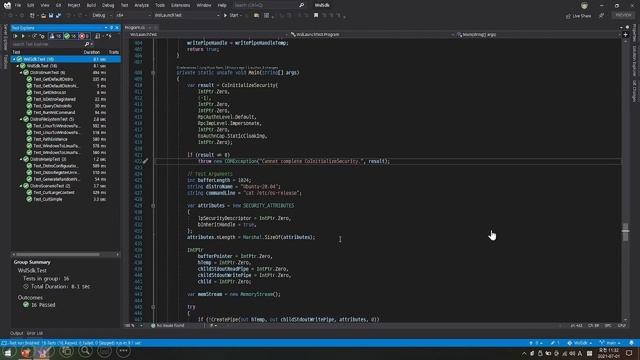640x360 pixels.
Task: Click the taskbar clock
Action: pyautogui.click(x=609, y=353)
